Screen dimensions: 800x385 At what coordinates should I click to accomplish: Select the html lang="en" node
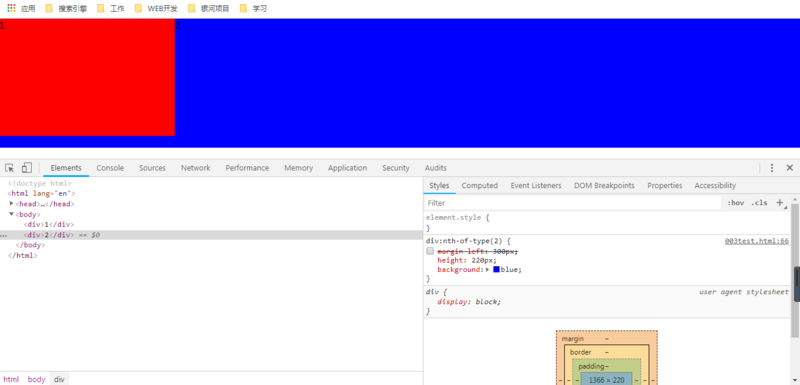(41, 193)
